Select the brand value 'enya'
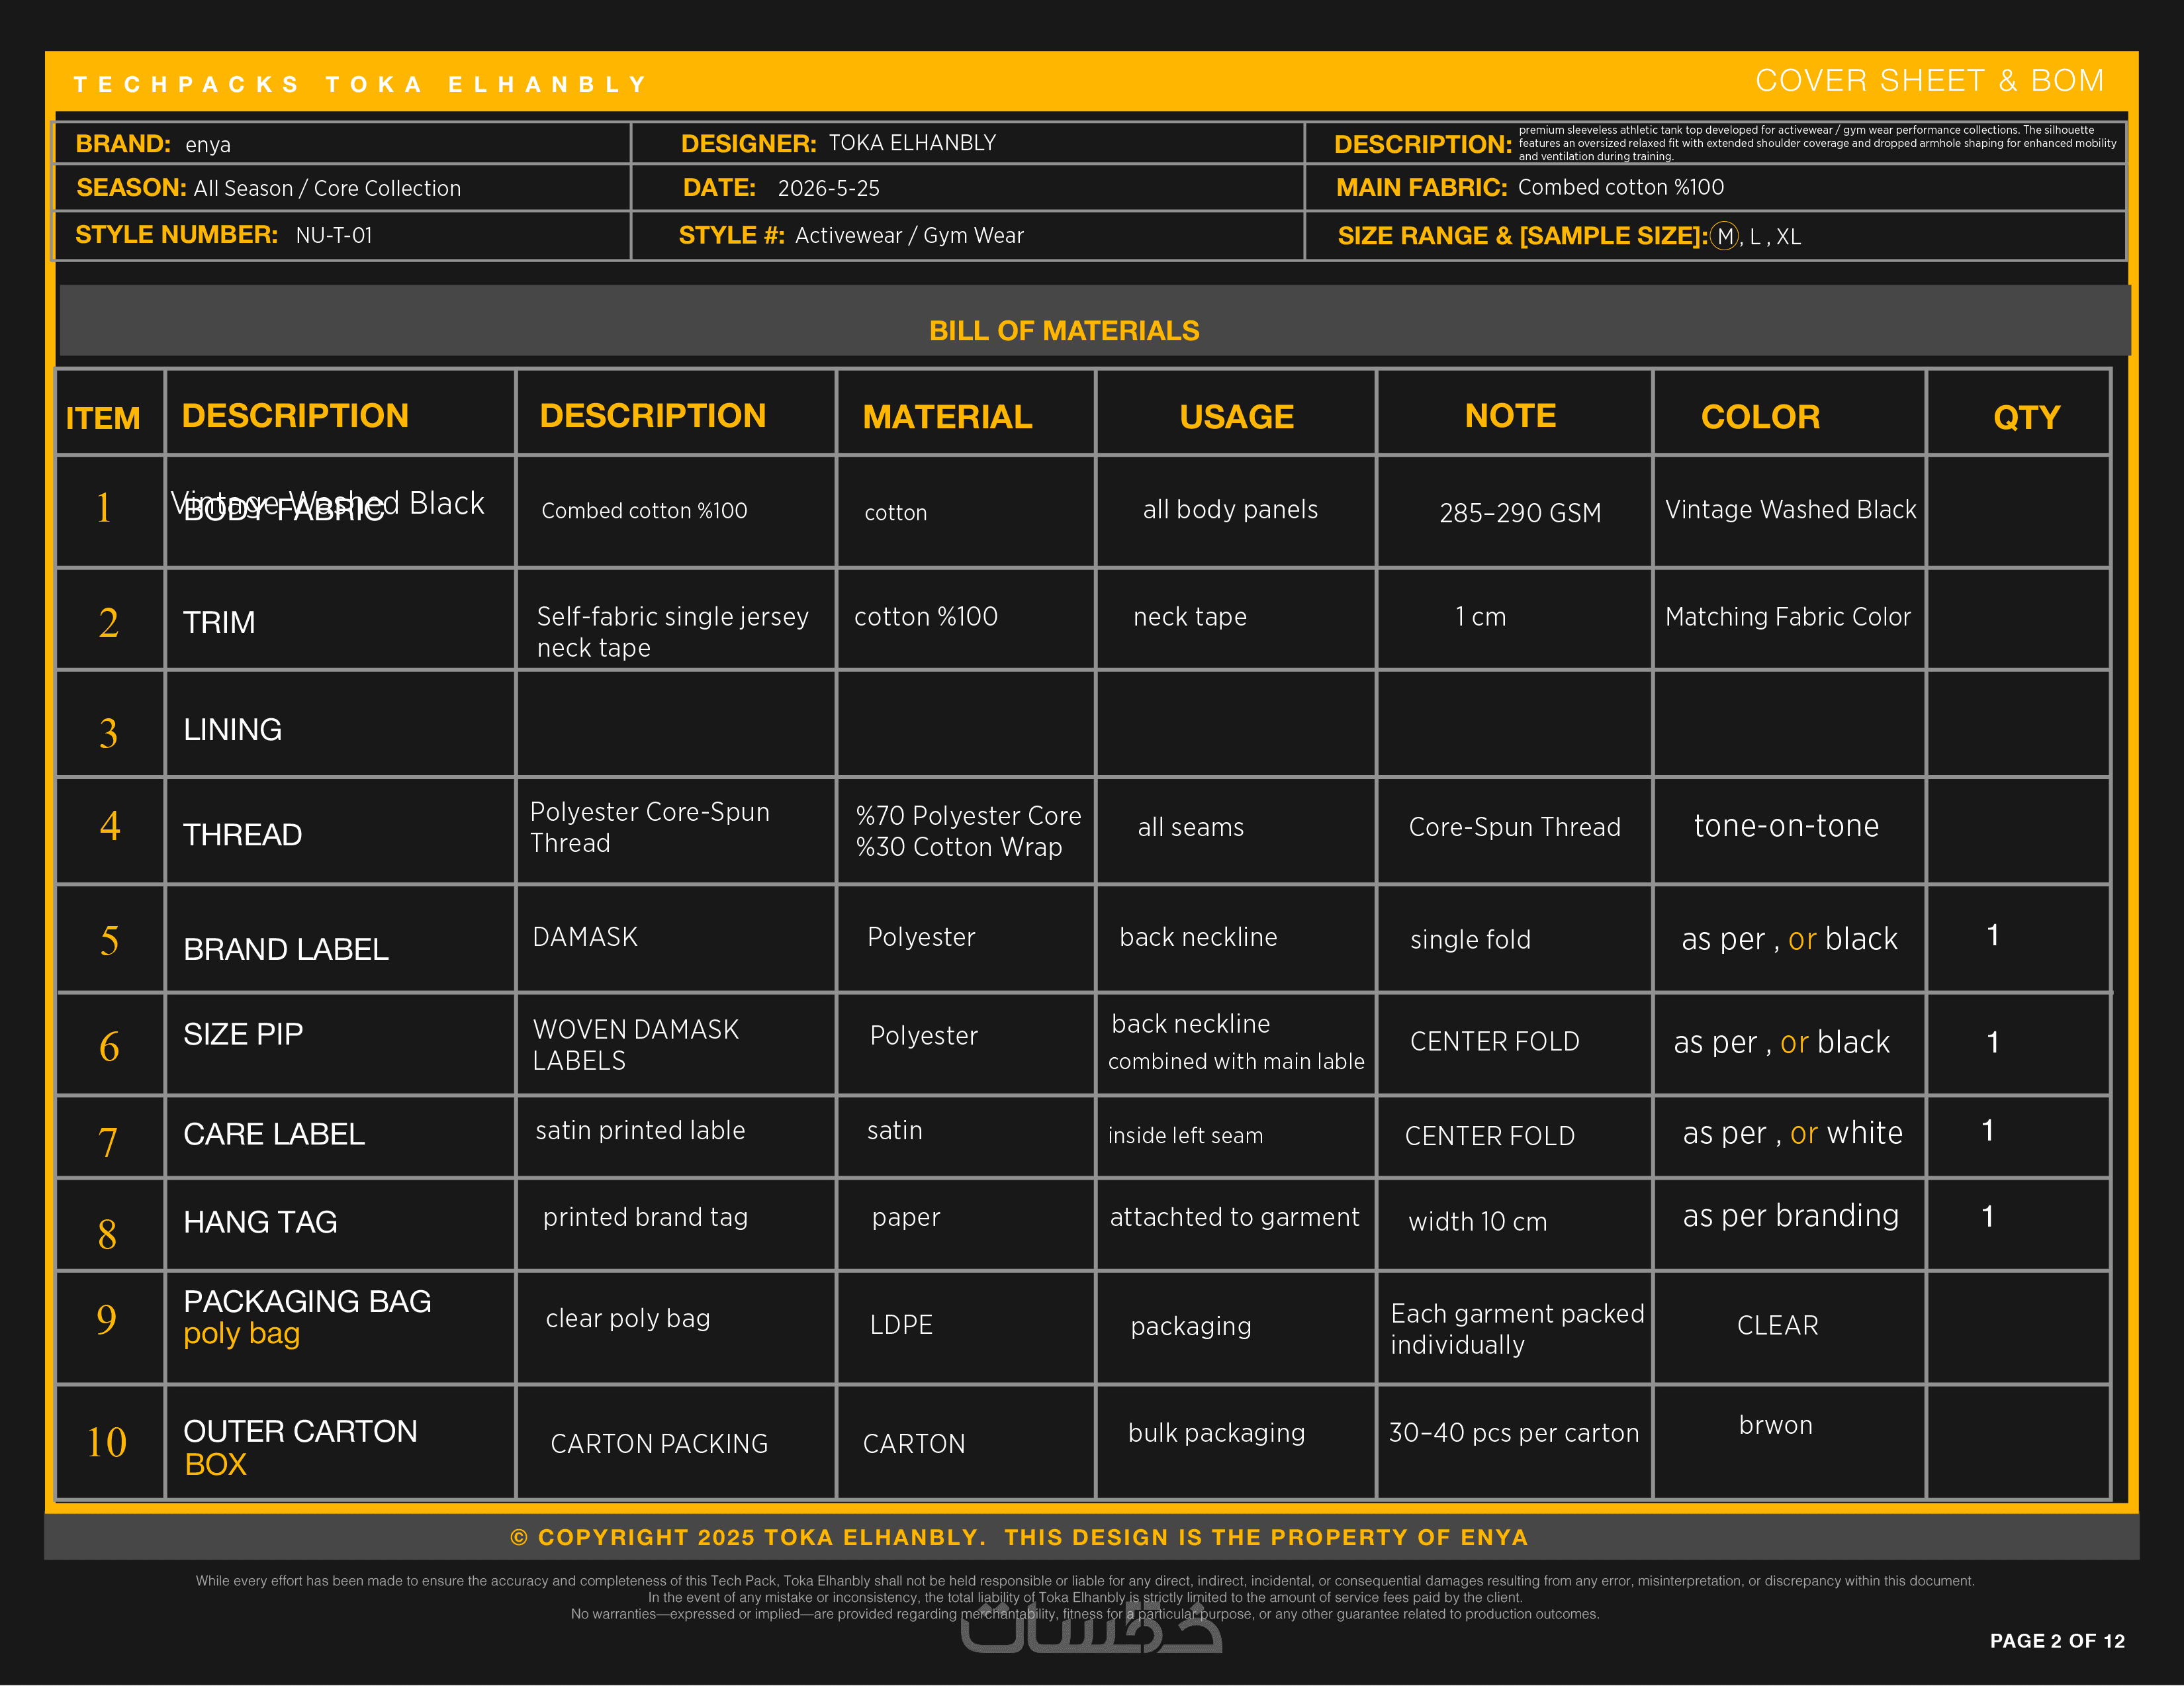 pyautogui.click(x=208, y=145)
